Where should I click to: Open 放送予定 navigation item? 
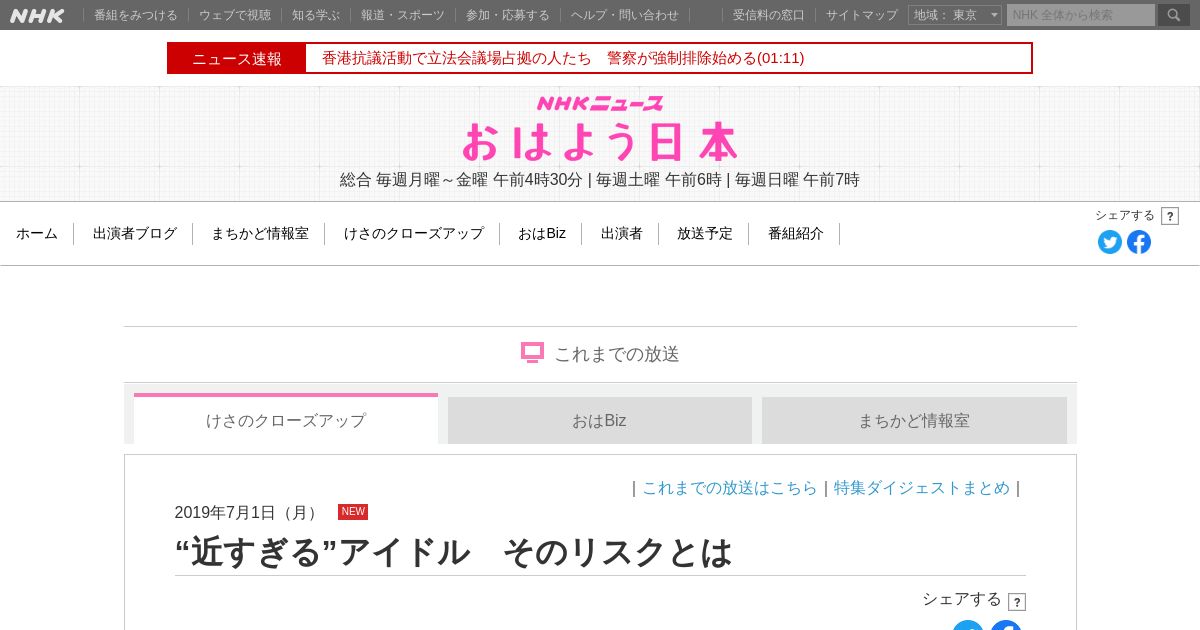point(705,233)
